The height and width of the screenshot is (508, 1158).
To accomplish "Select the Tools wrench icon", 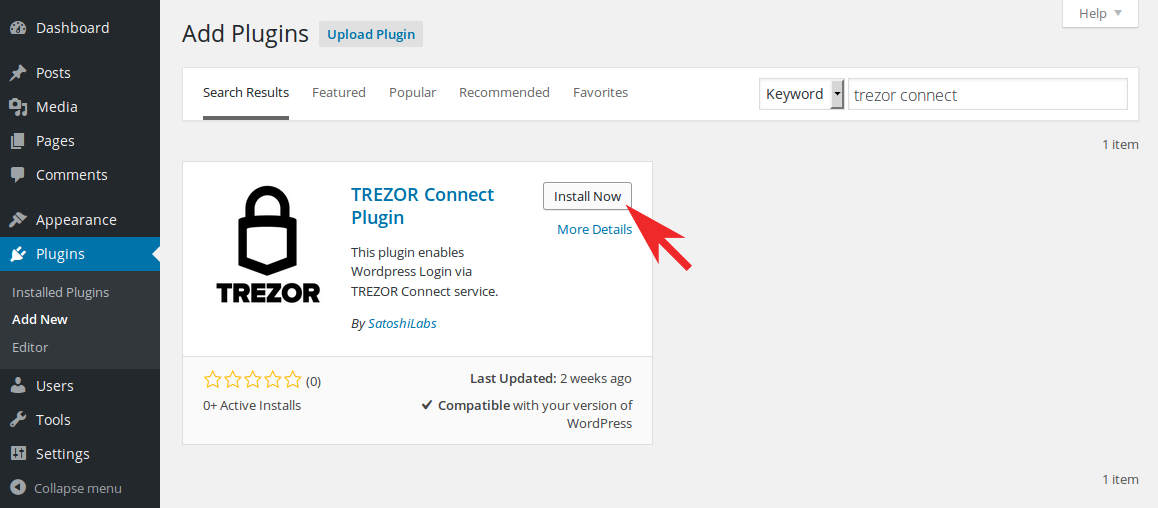I will pyautogui.click(x=18, y=420).
